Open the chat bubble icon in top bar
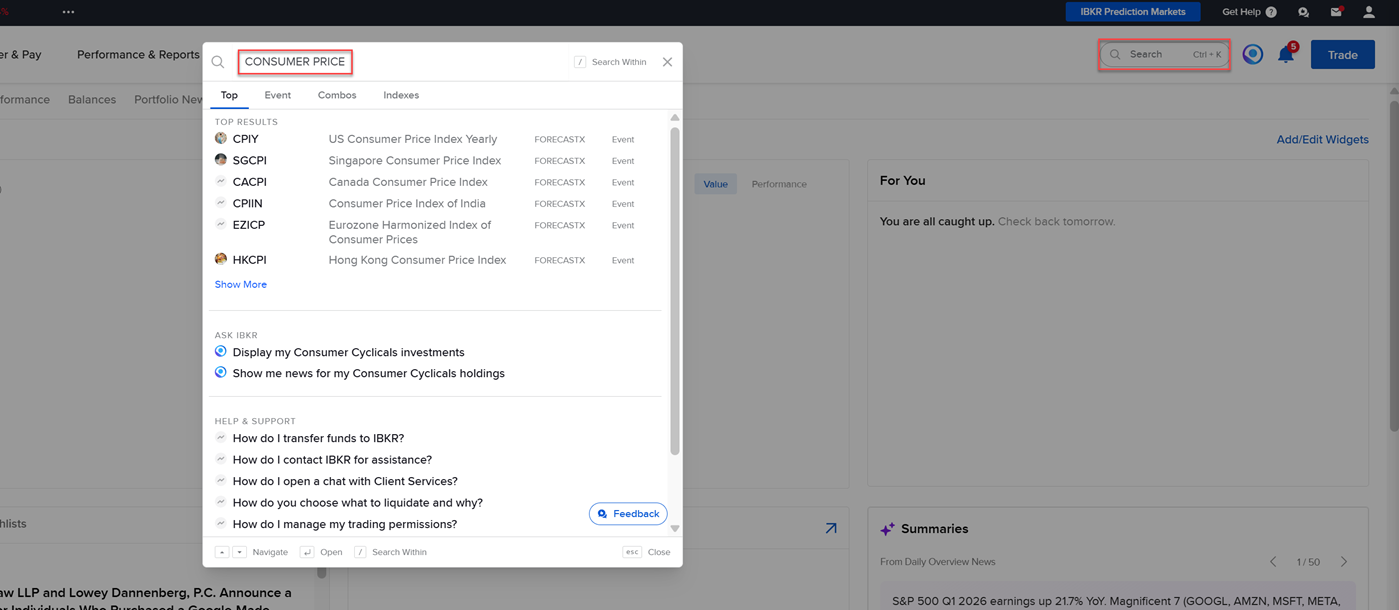Image resolution: width=1399 pixels, height=610 pixels. click(1303, 12)
